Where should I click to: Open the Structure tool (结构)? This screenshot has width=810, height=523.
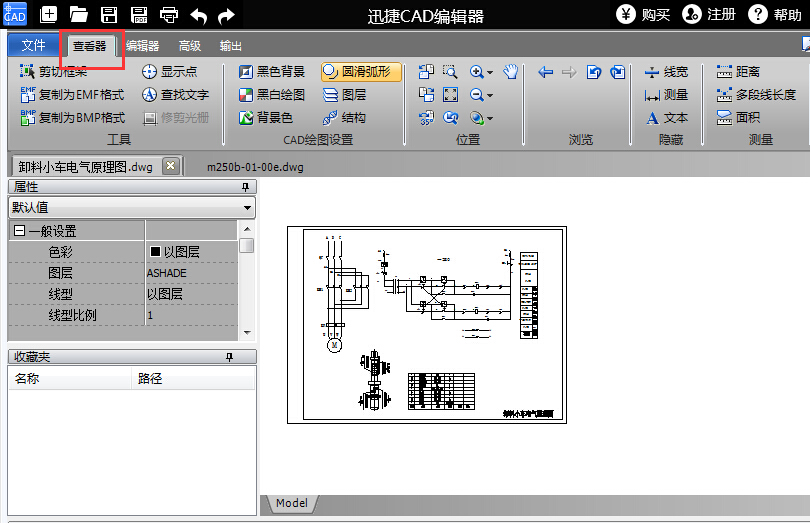click(x=344, y=118)
